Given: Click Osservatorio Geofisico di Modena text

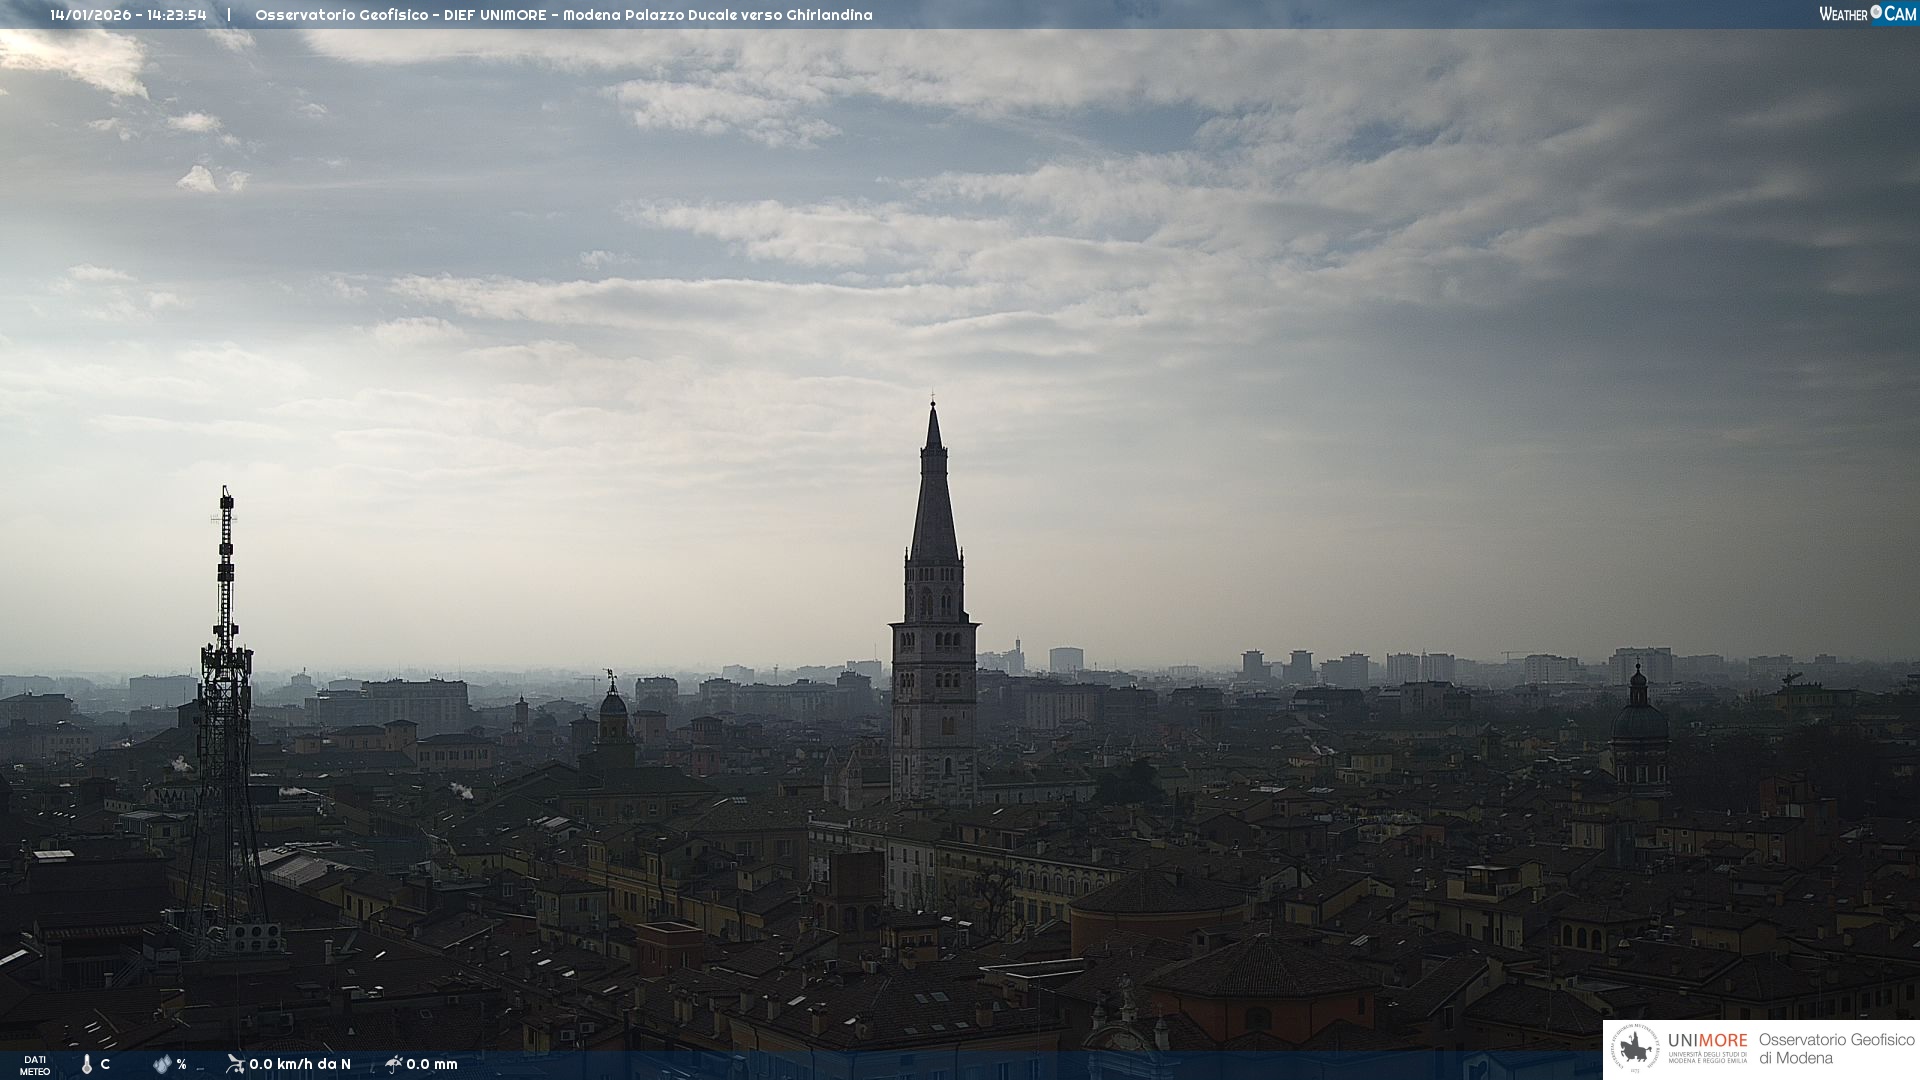Looking at the screenshot, I should click(1836, 1049).
